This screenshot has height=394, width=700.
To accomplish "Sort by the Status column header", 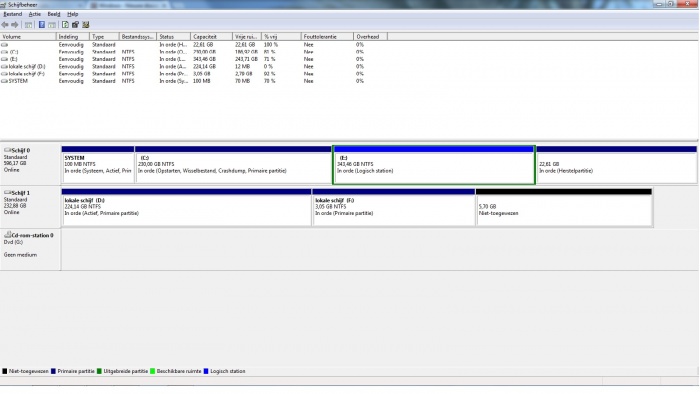I will [174, 37].
